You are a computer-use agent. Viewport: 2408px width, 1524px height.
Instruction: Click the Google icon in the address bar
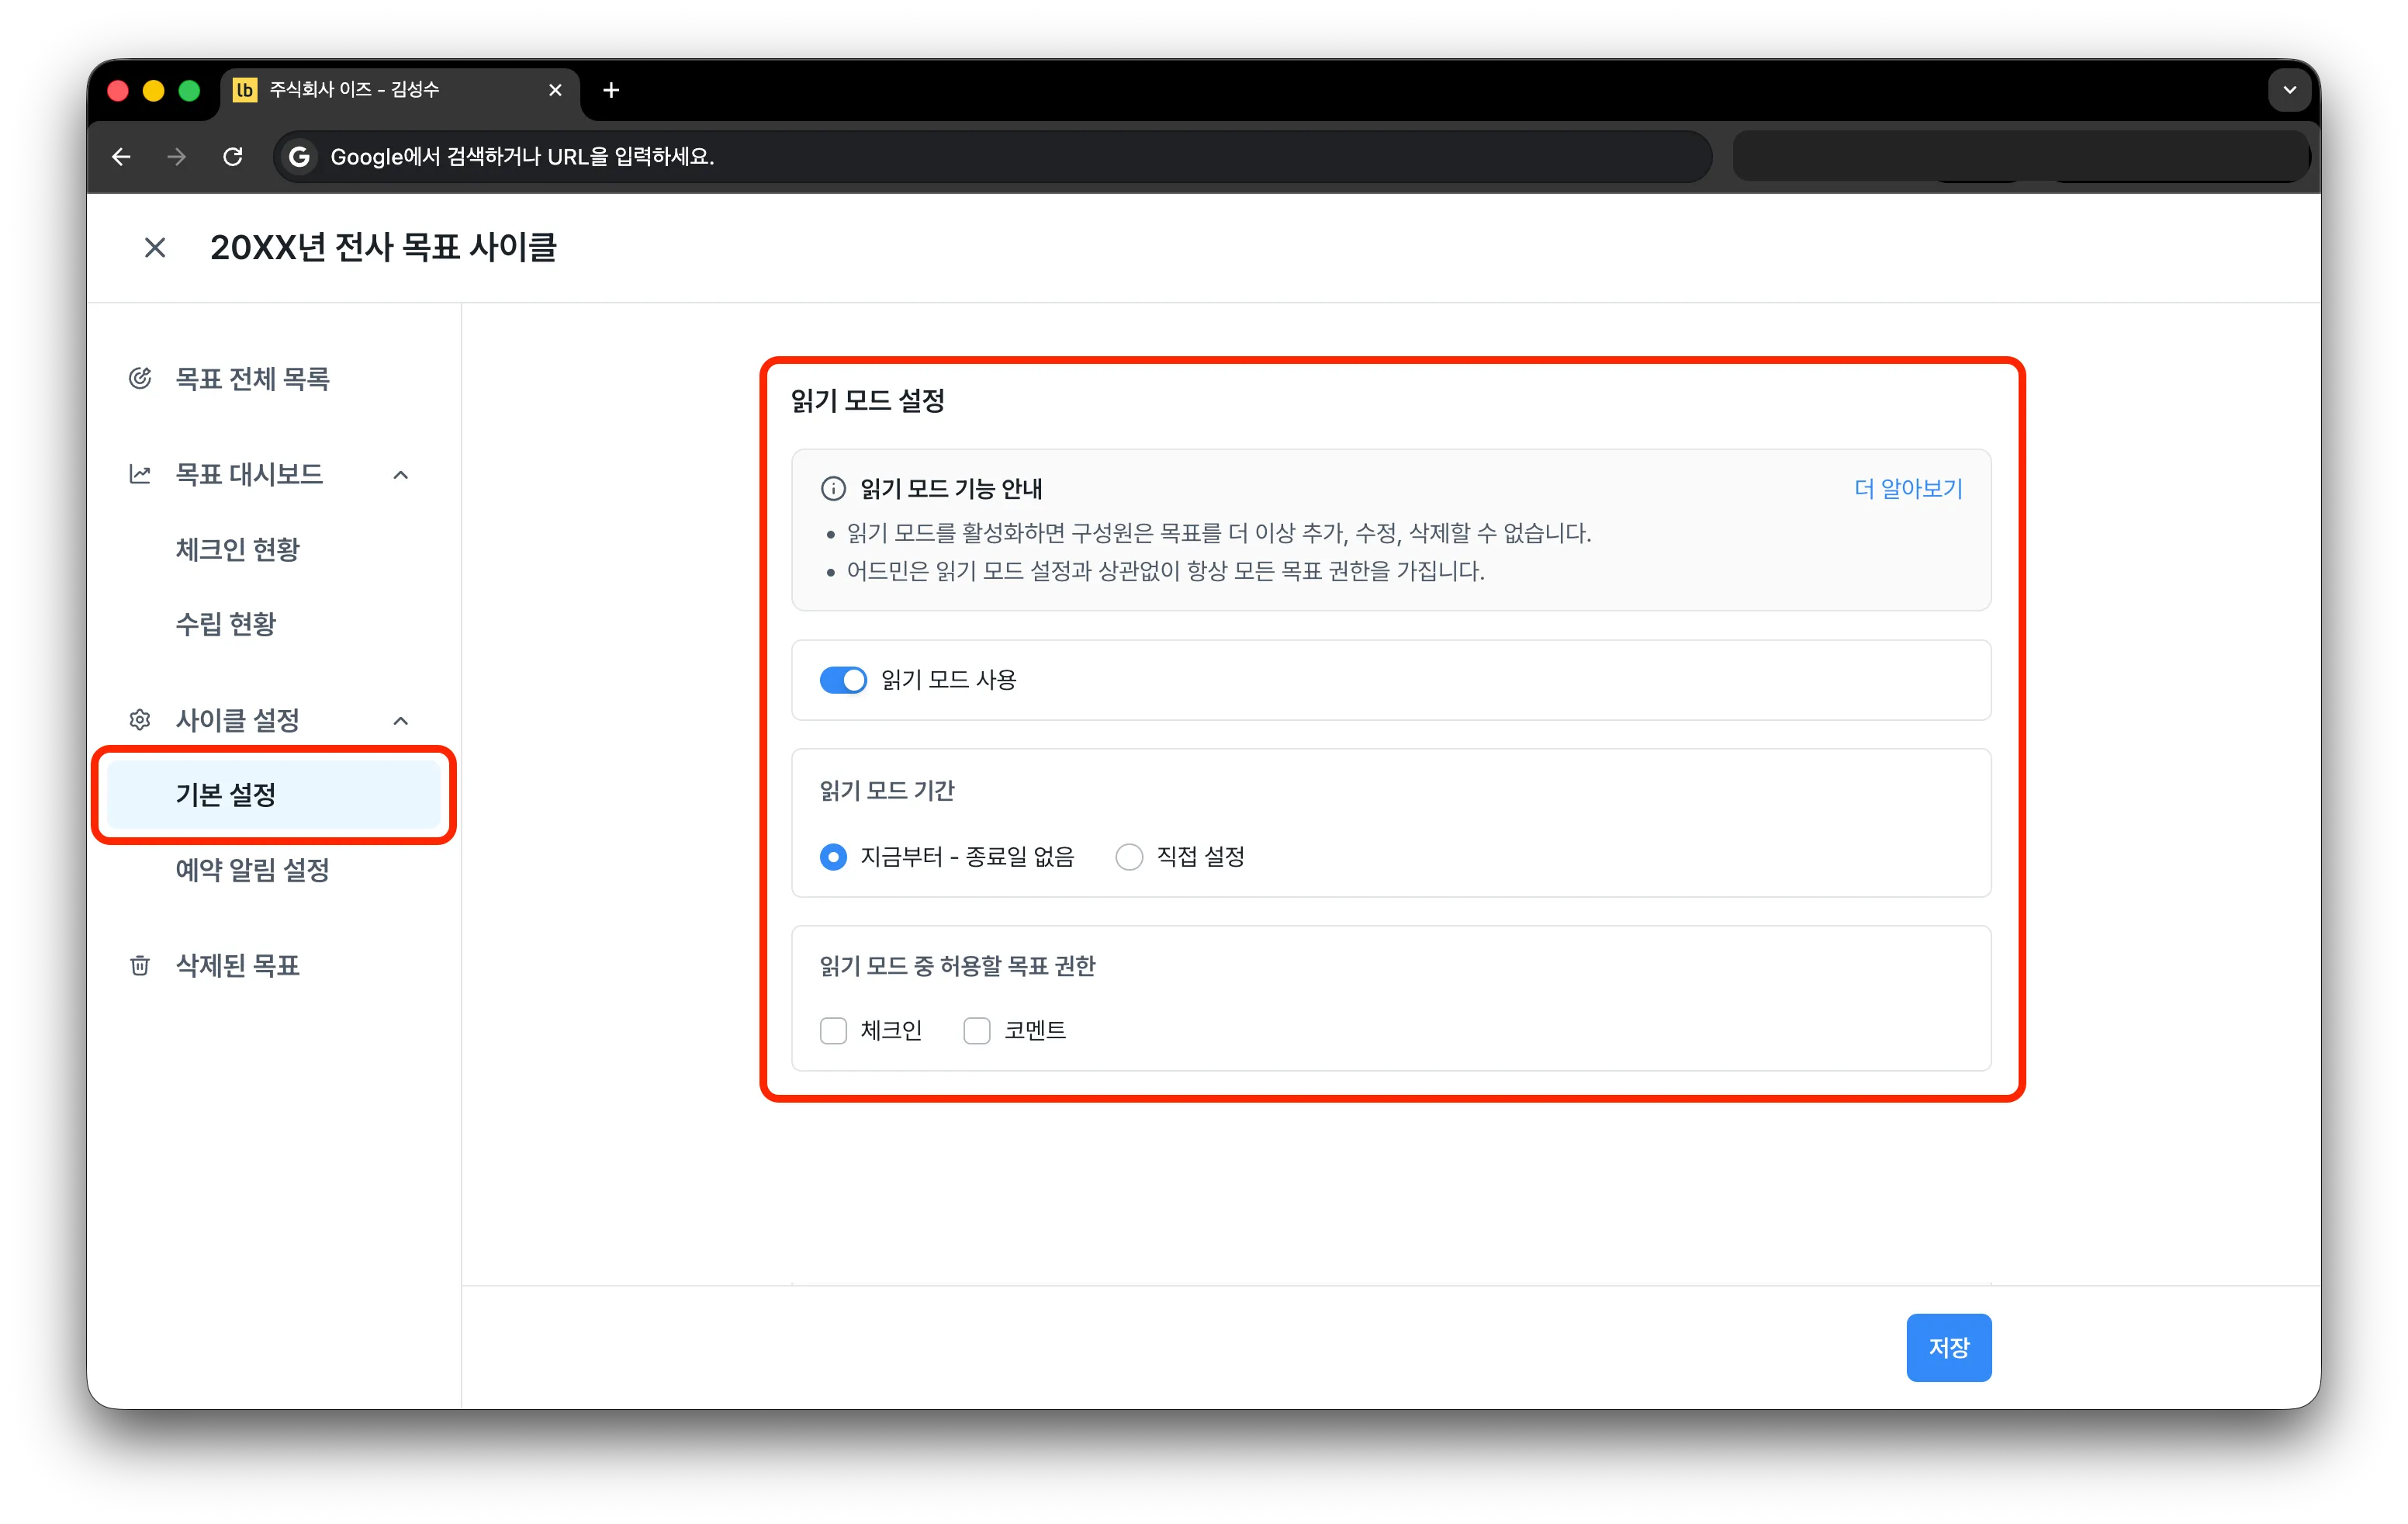pos(298,156)
